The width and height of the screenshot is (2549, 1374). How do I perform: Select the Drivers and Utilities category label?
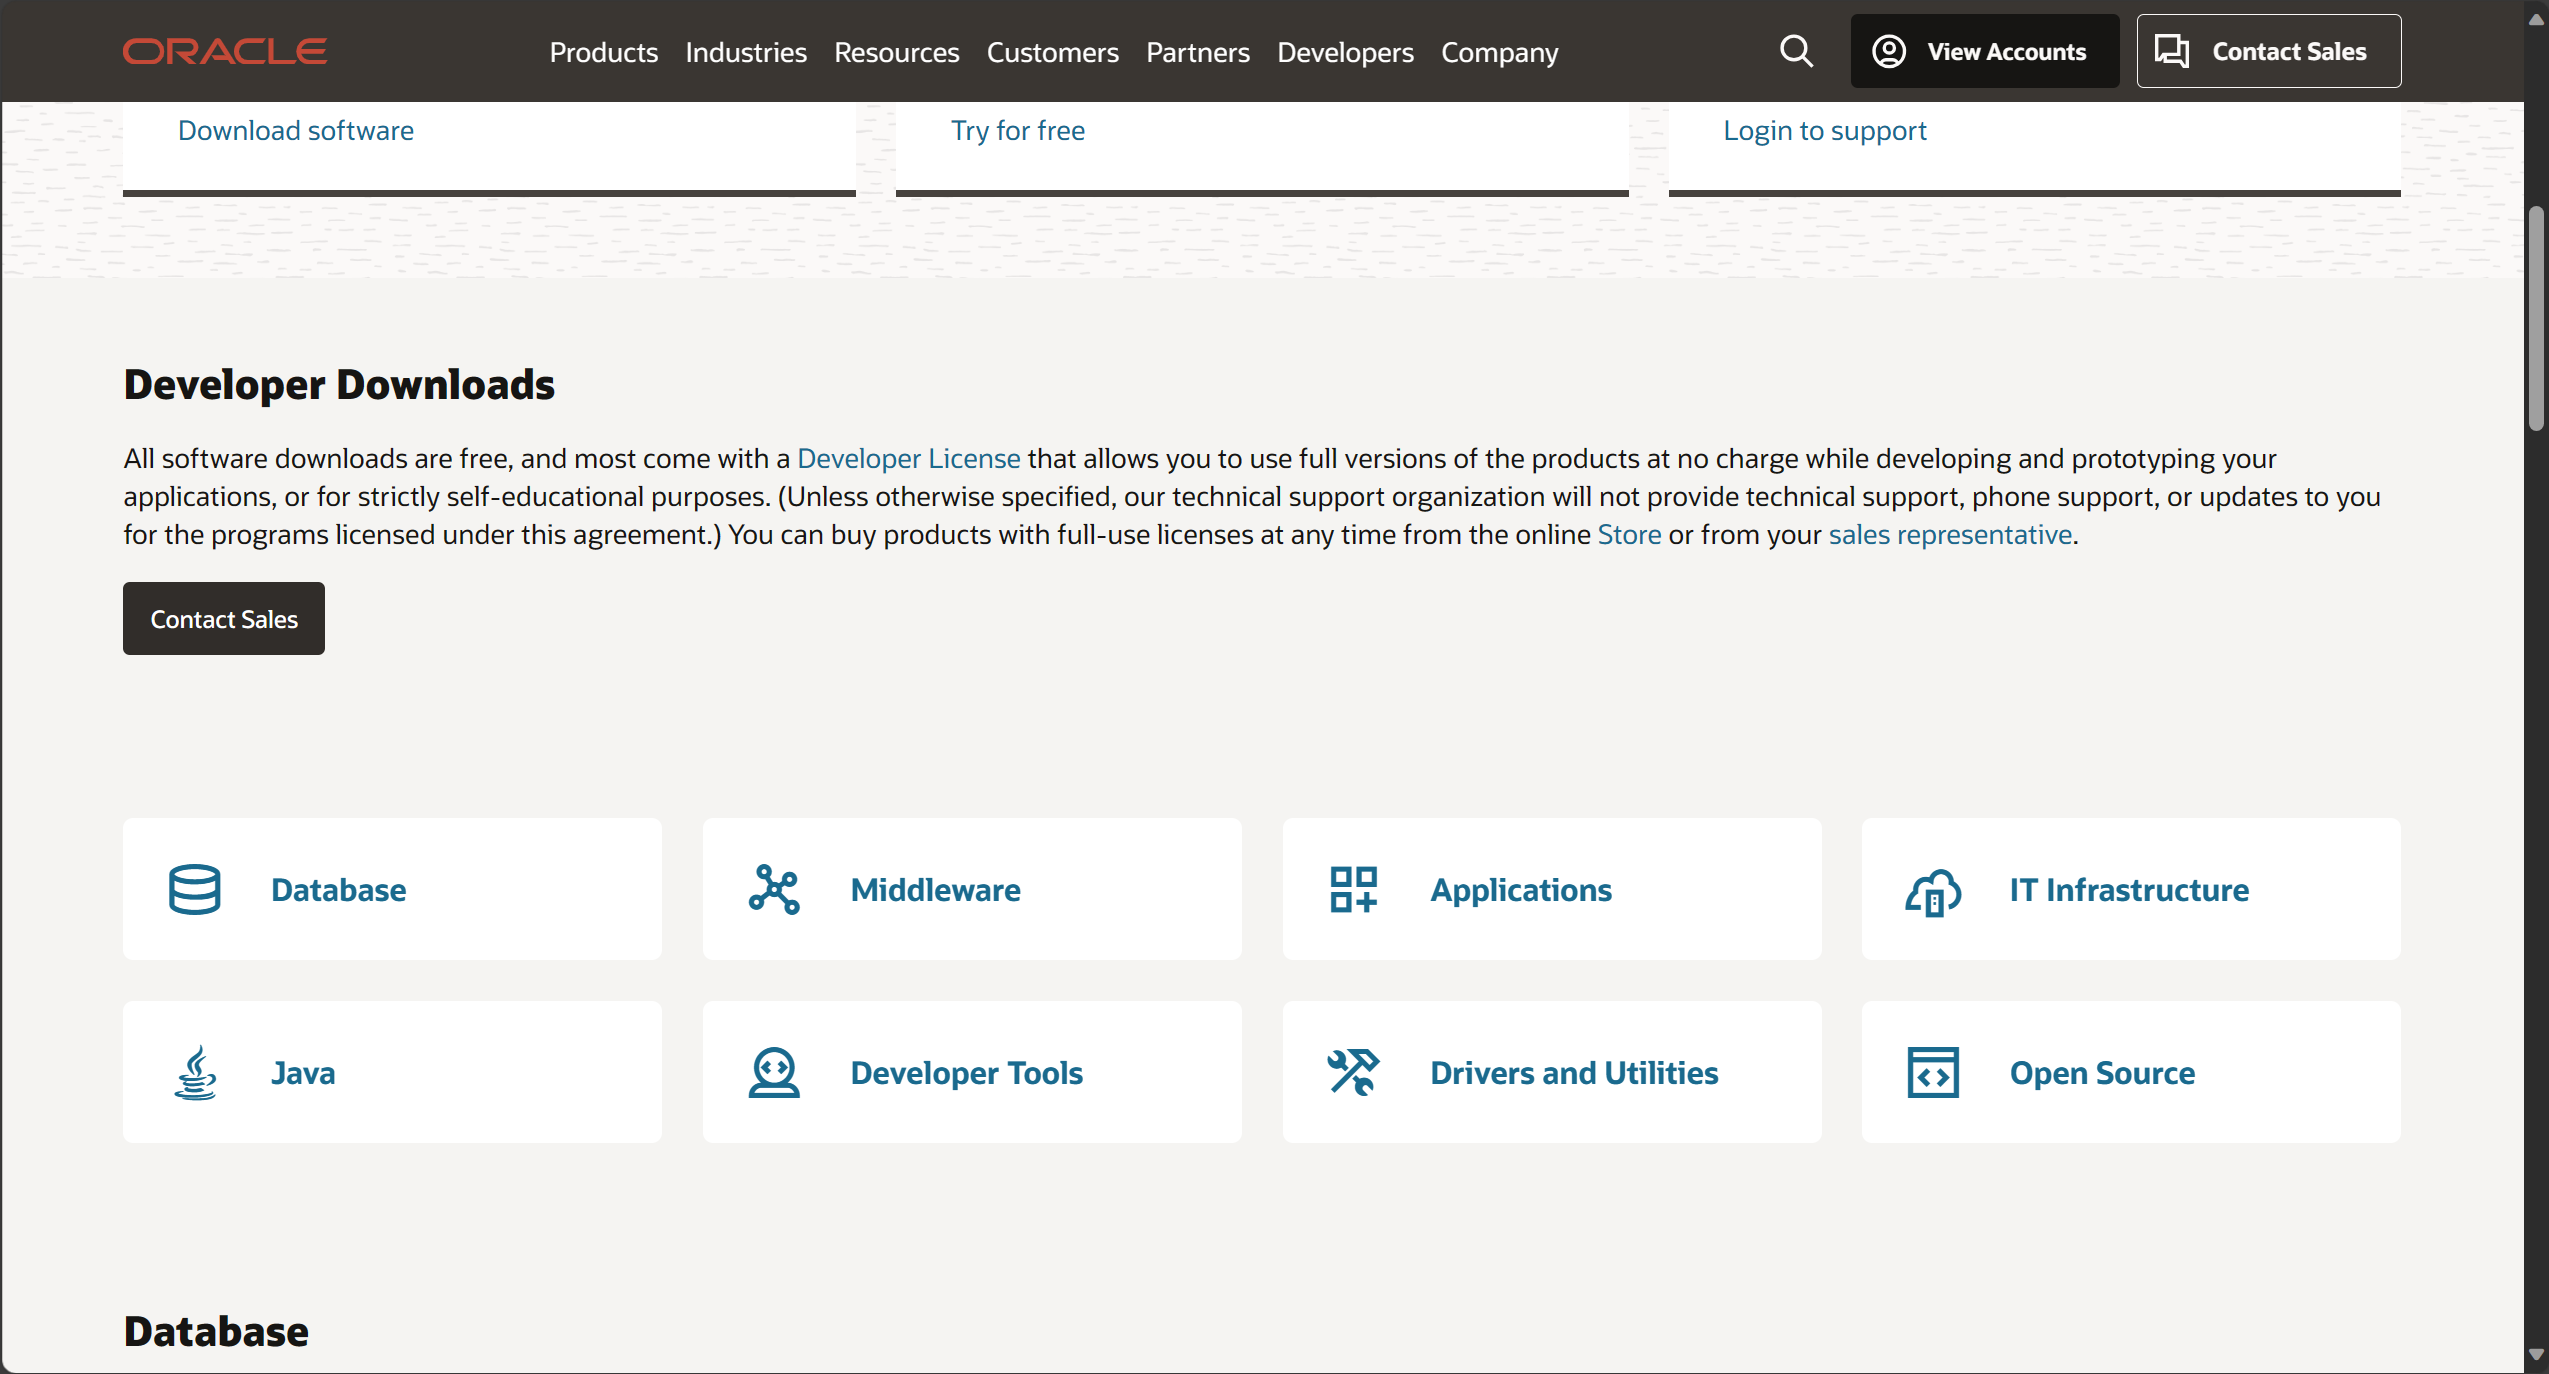click(1574, 1073)
